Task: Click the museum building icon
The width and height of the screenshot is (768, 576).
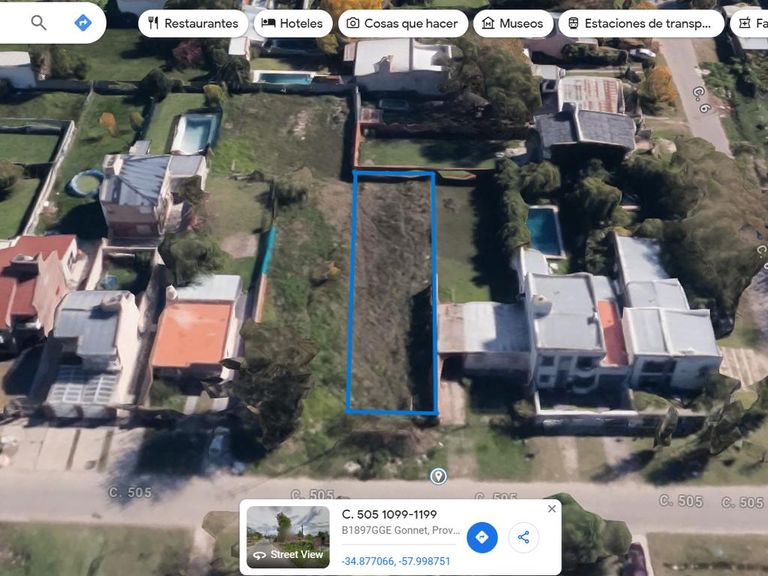Action: click(488, 23)
